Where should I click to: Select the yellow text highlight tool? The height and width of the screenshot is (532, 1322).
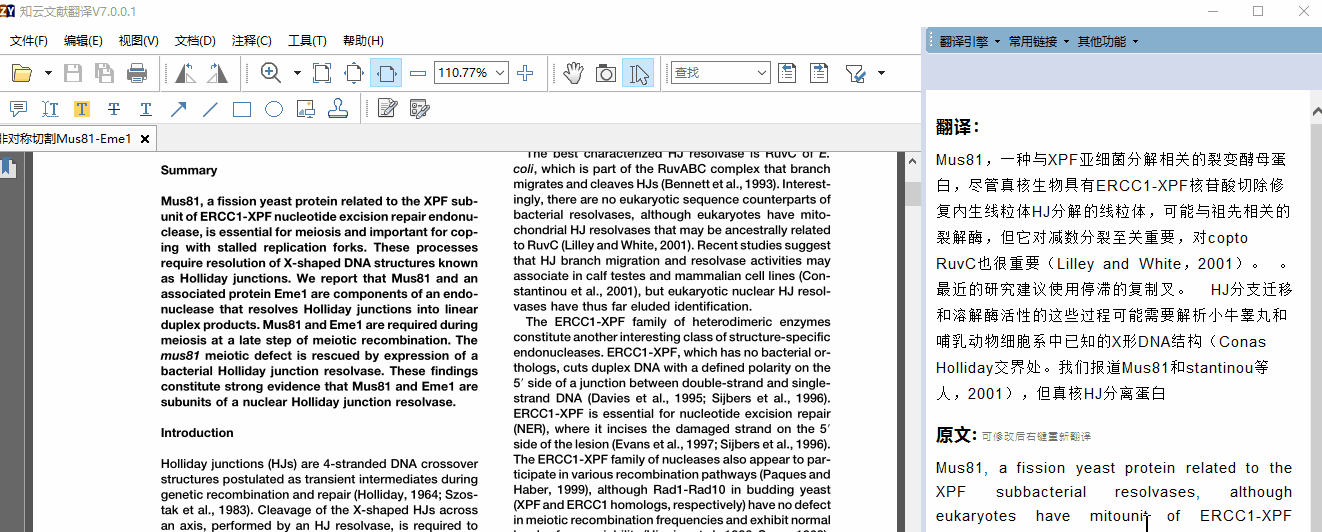tap(81, 109)
